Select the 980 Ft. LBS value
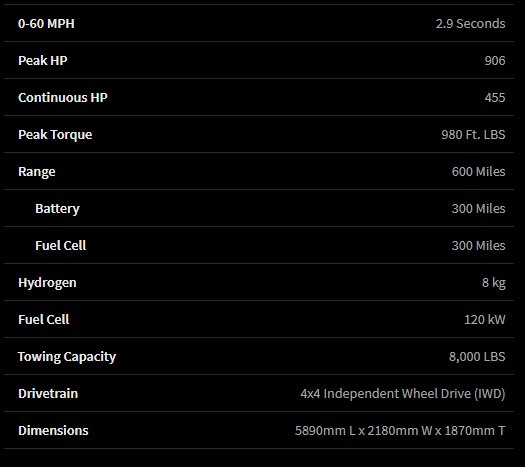 473,135
